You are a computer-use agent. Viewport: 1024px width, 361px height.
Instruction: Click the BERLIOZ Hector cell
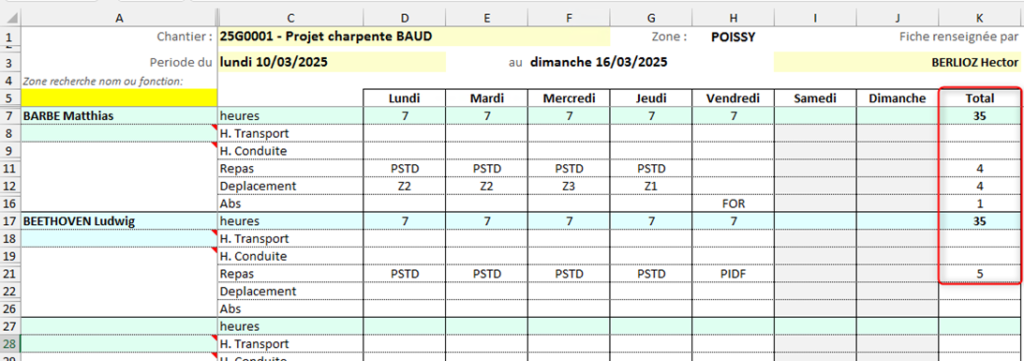tap(897, 62)
